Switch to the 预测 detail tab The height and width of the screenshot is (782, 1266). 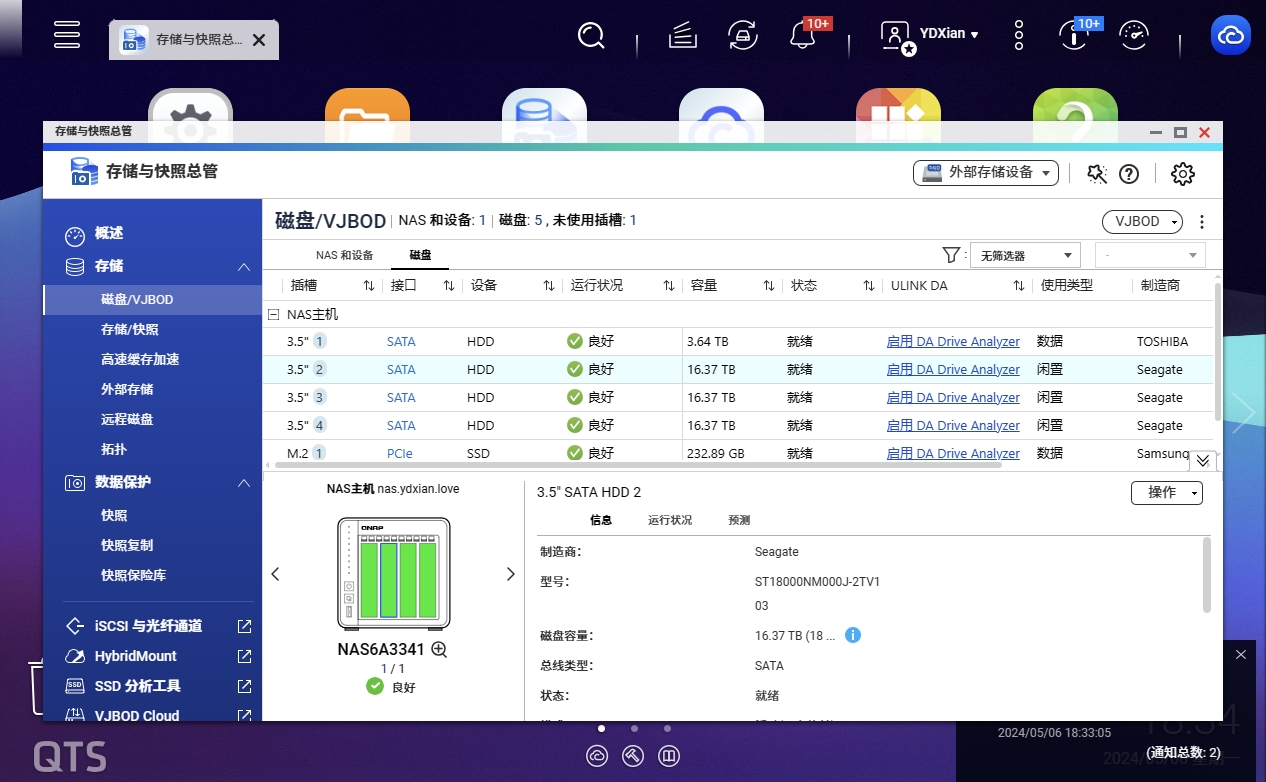[x=739, y=520]
